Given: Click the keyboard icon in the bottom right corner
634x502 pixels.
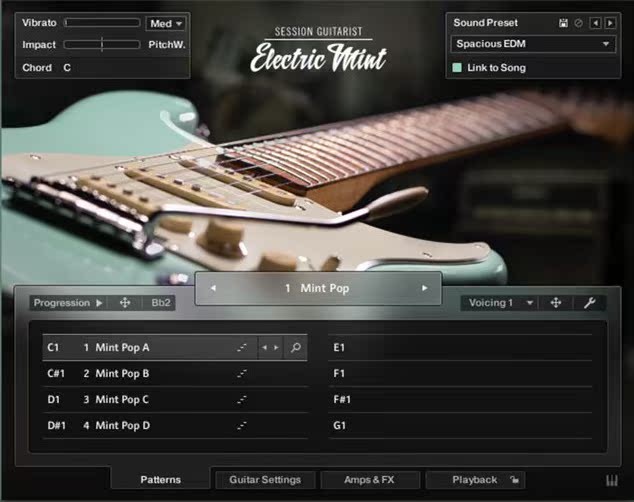Looking at the screenshot, I should click(x=612, y=480).
